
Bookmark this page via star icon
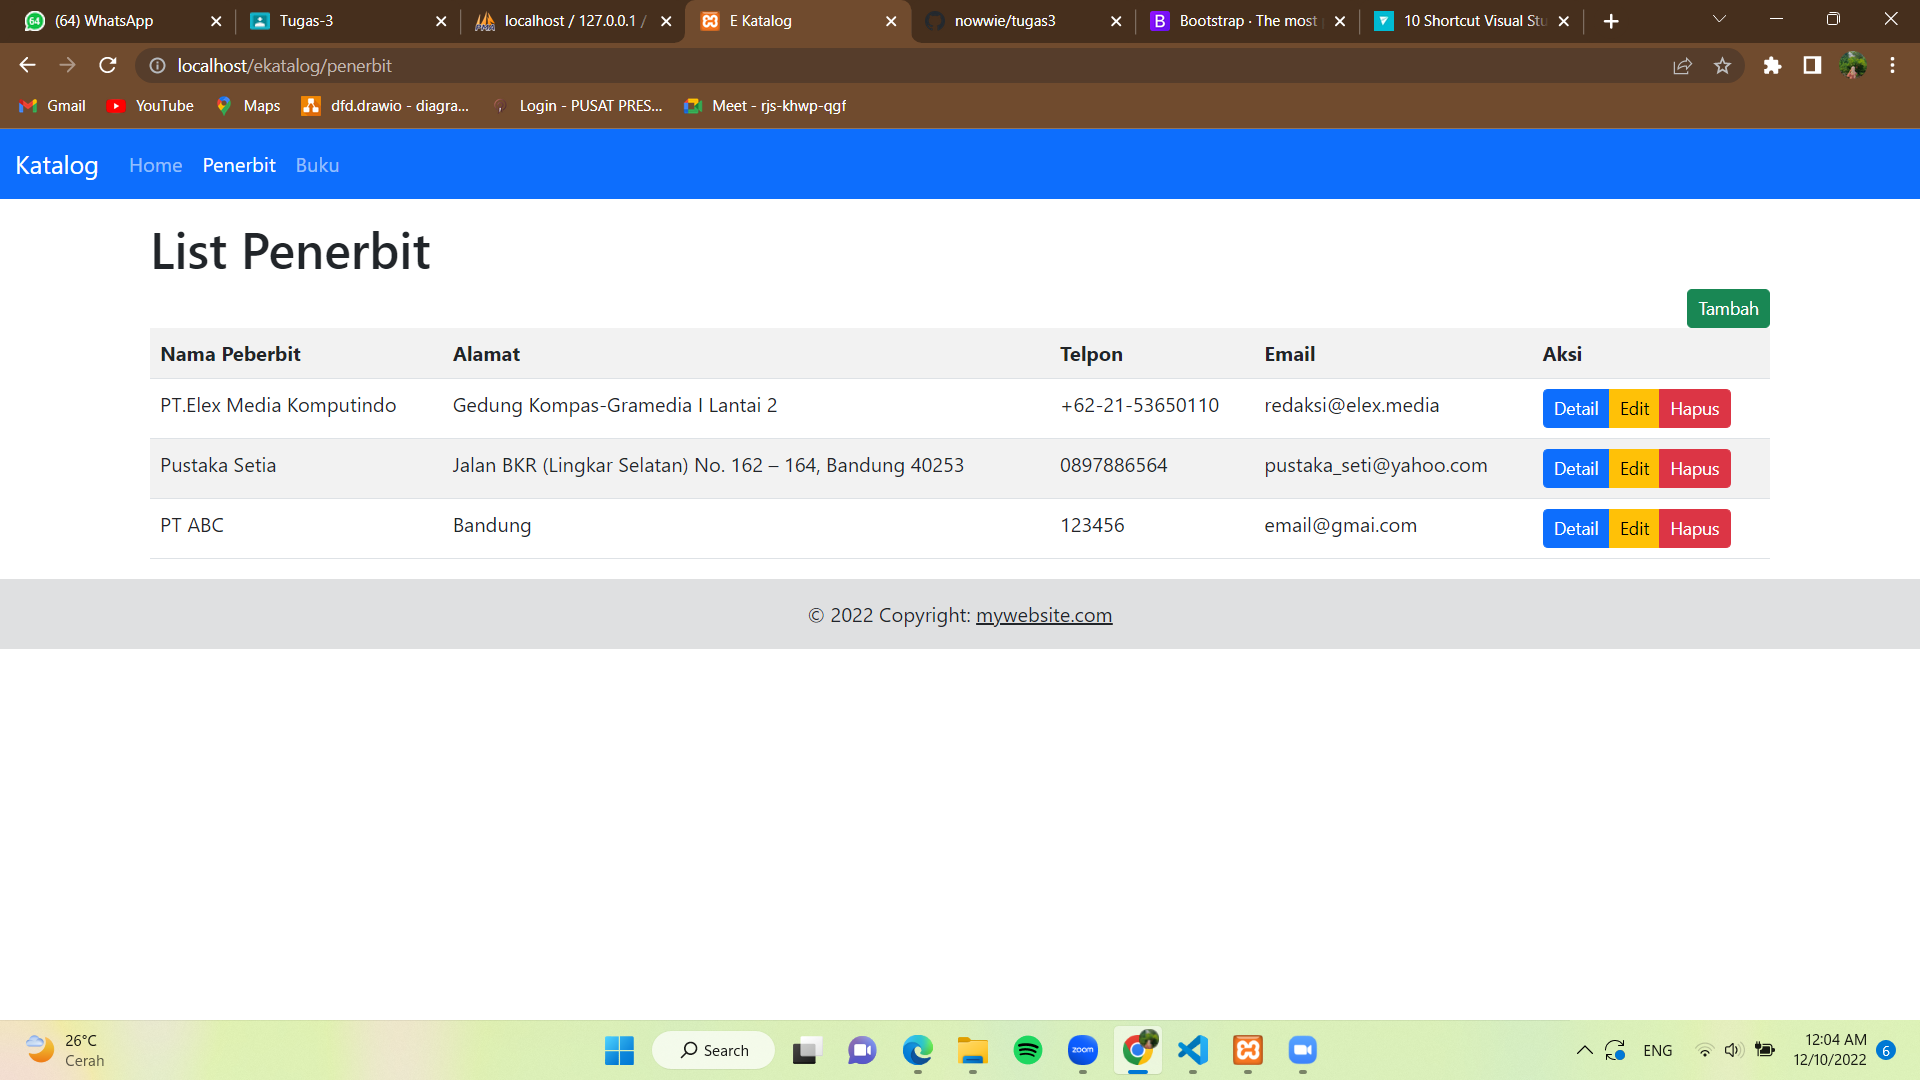click(1723, 65)
